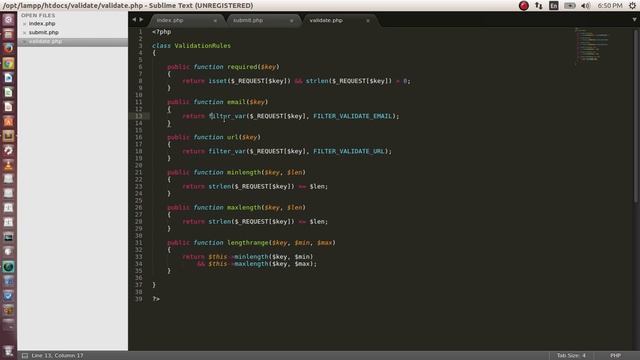Launch Firefox from the launcher
This screenshot has width=640, height=360.
tap(8, 48)
